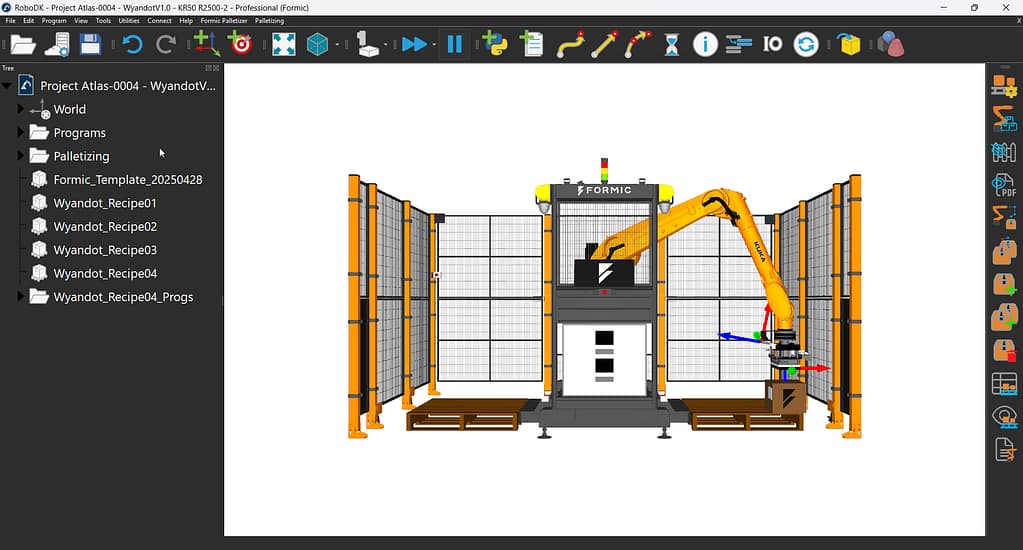The width and height of the screenshot is (1023, 550).
Task: Click the fast-forward simulation button
Action: point(413,44)
